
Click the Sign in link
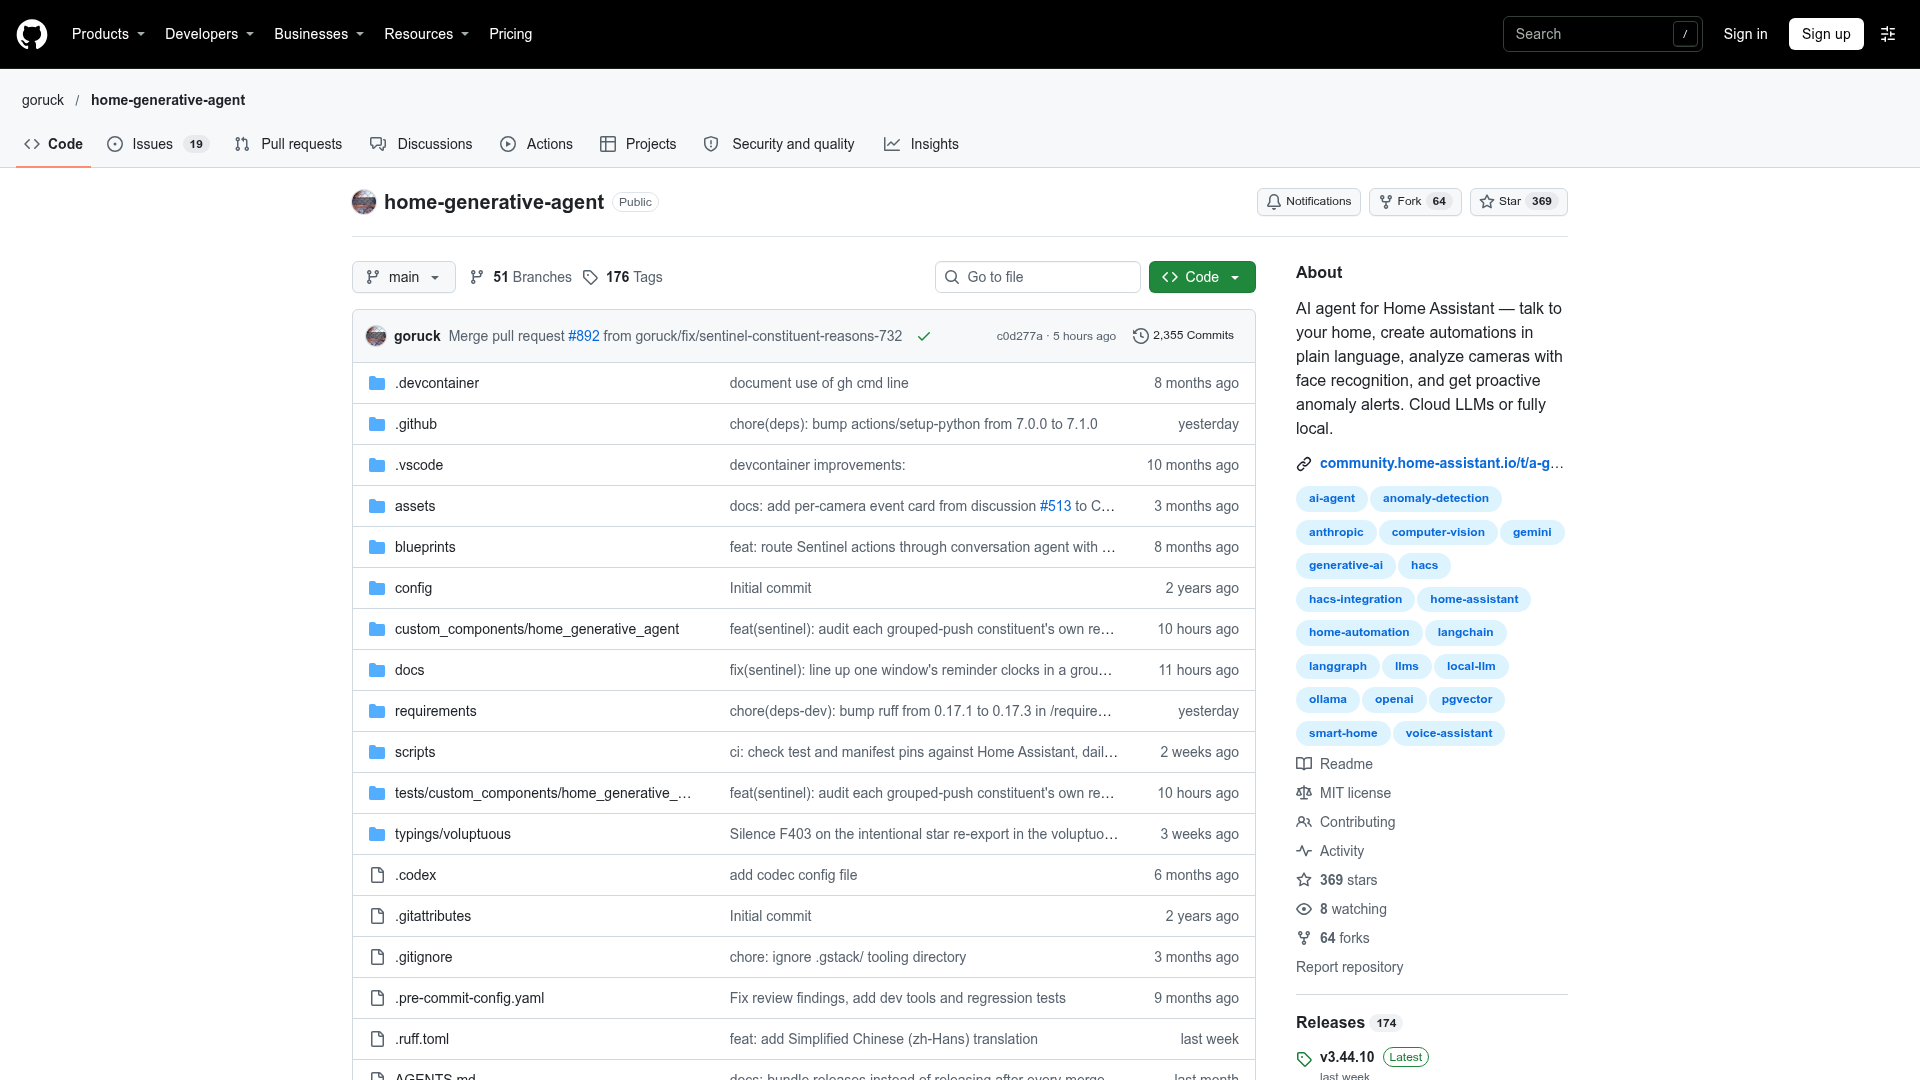pyautogui.click(x=1745, y=34)
